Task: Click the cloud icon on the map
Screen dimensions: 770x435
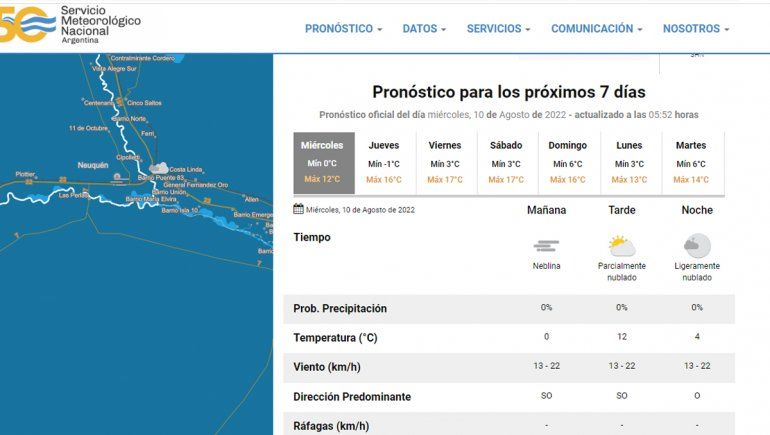Action: pos(158,168)
